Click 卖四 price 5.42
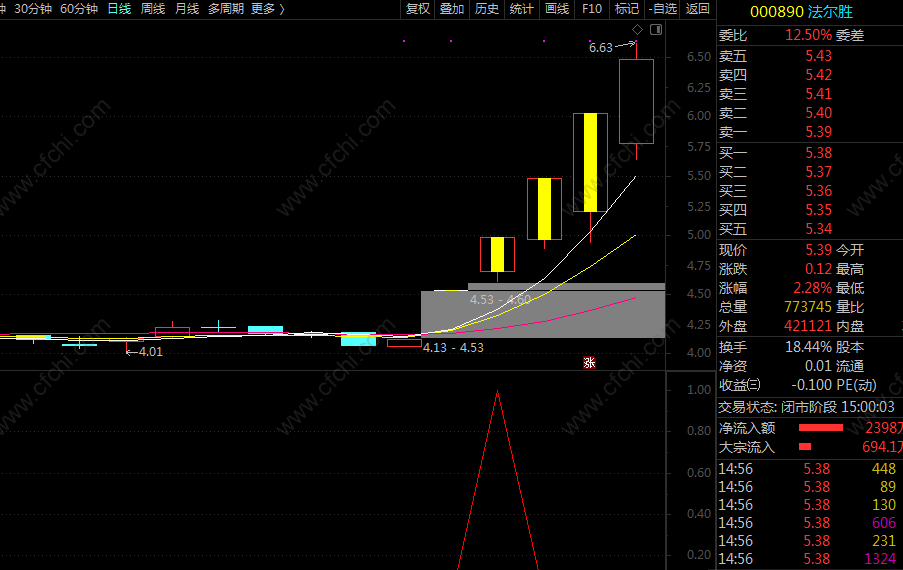Image resolution: width=903 pixels, height=570 pixels. coord(818,75)
